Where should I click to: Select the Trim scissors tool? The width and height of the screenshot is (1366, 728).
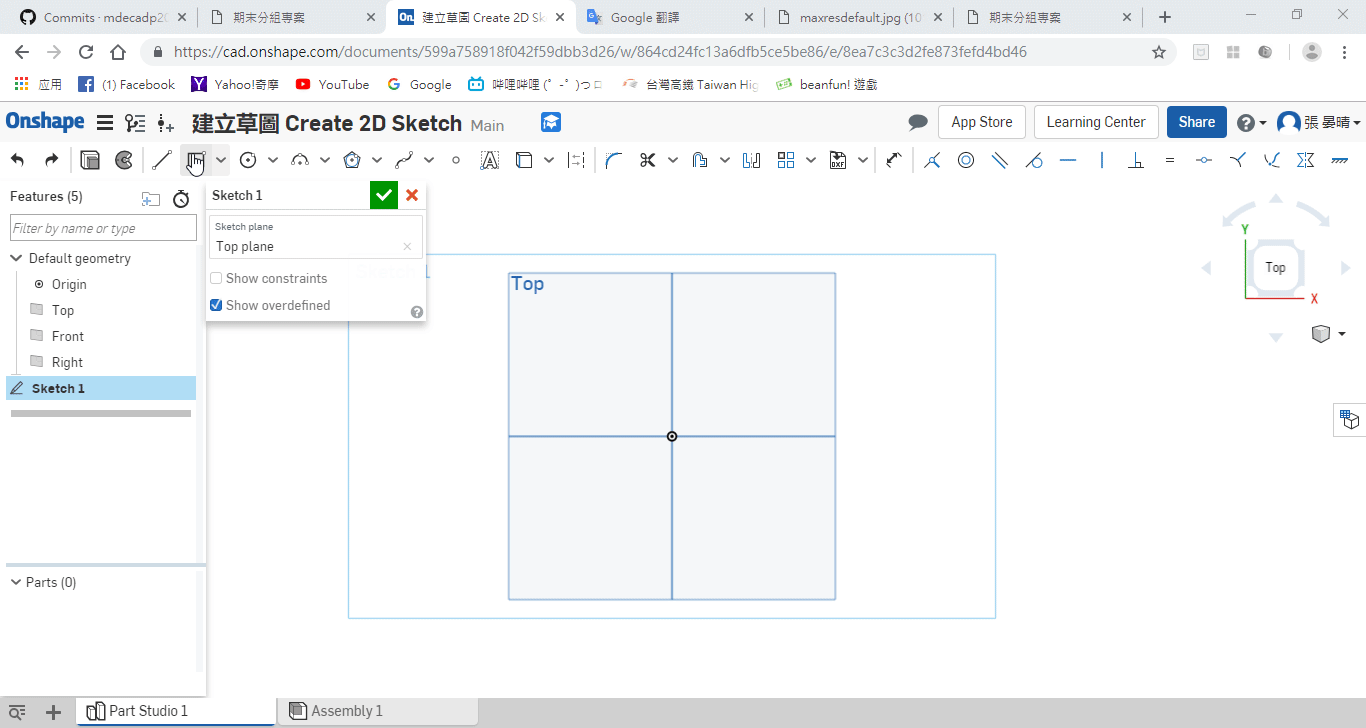647,160
